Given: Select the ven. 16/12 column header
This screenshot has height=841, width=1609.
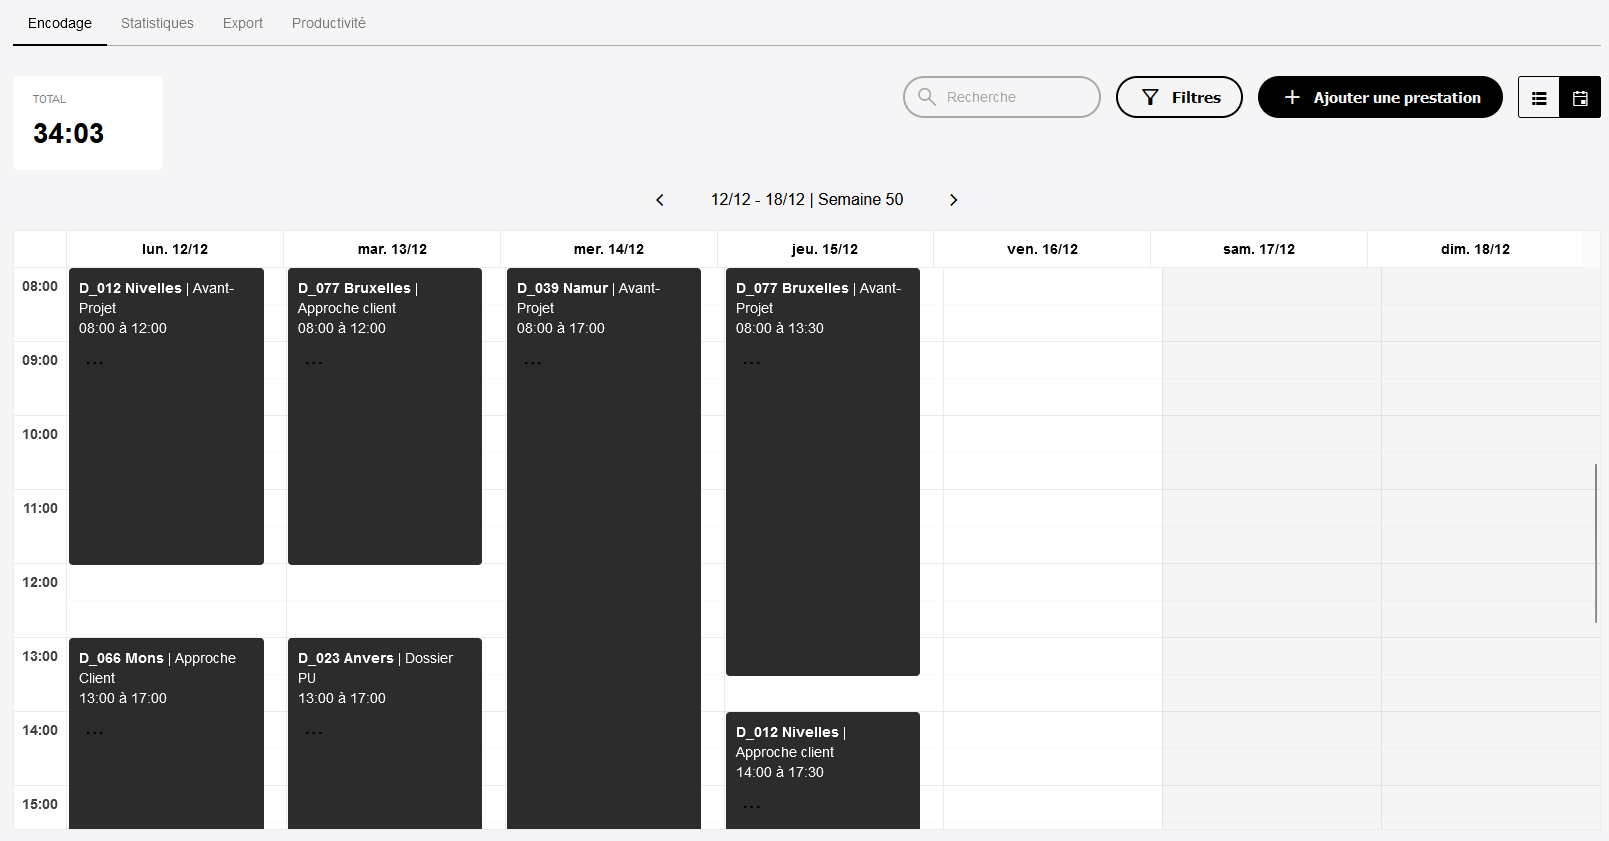Looking at the screenshot, I should click(x=1042, y=249).
